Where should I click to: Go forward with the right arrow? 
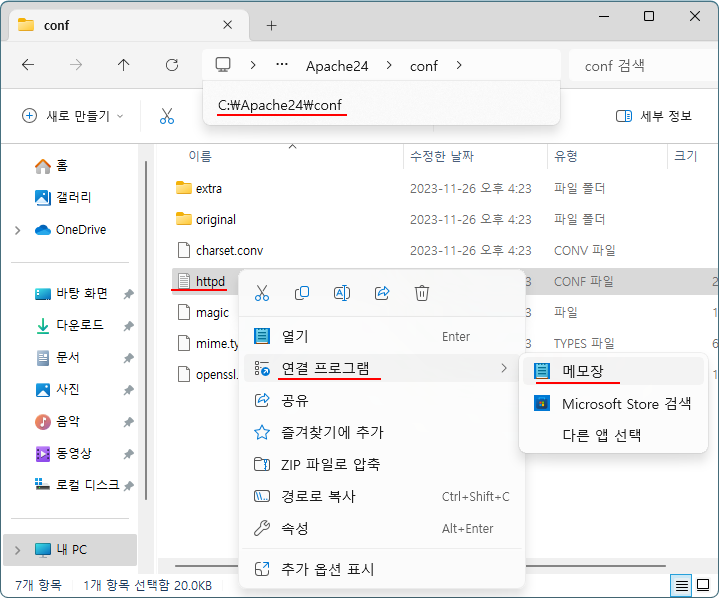tap(76, 65)
